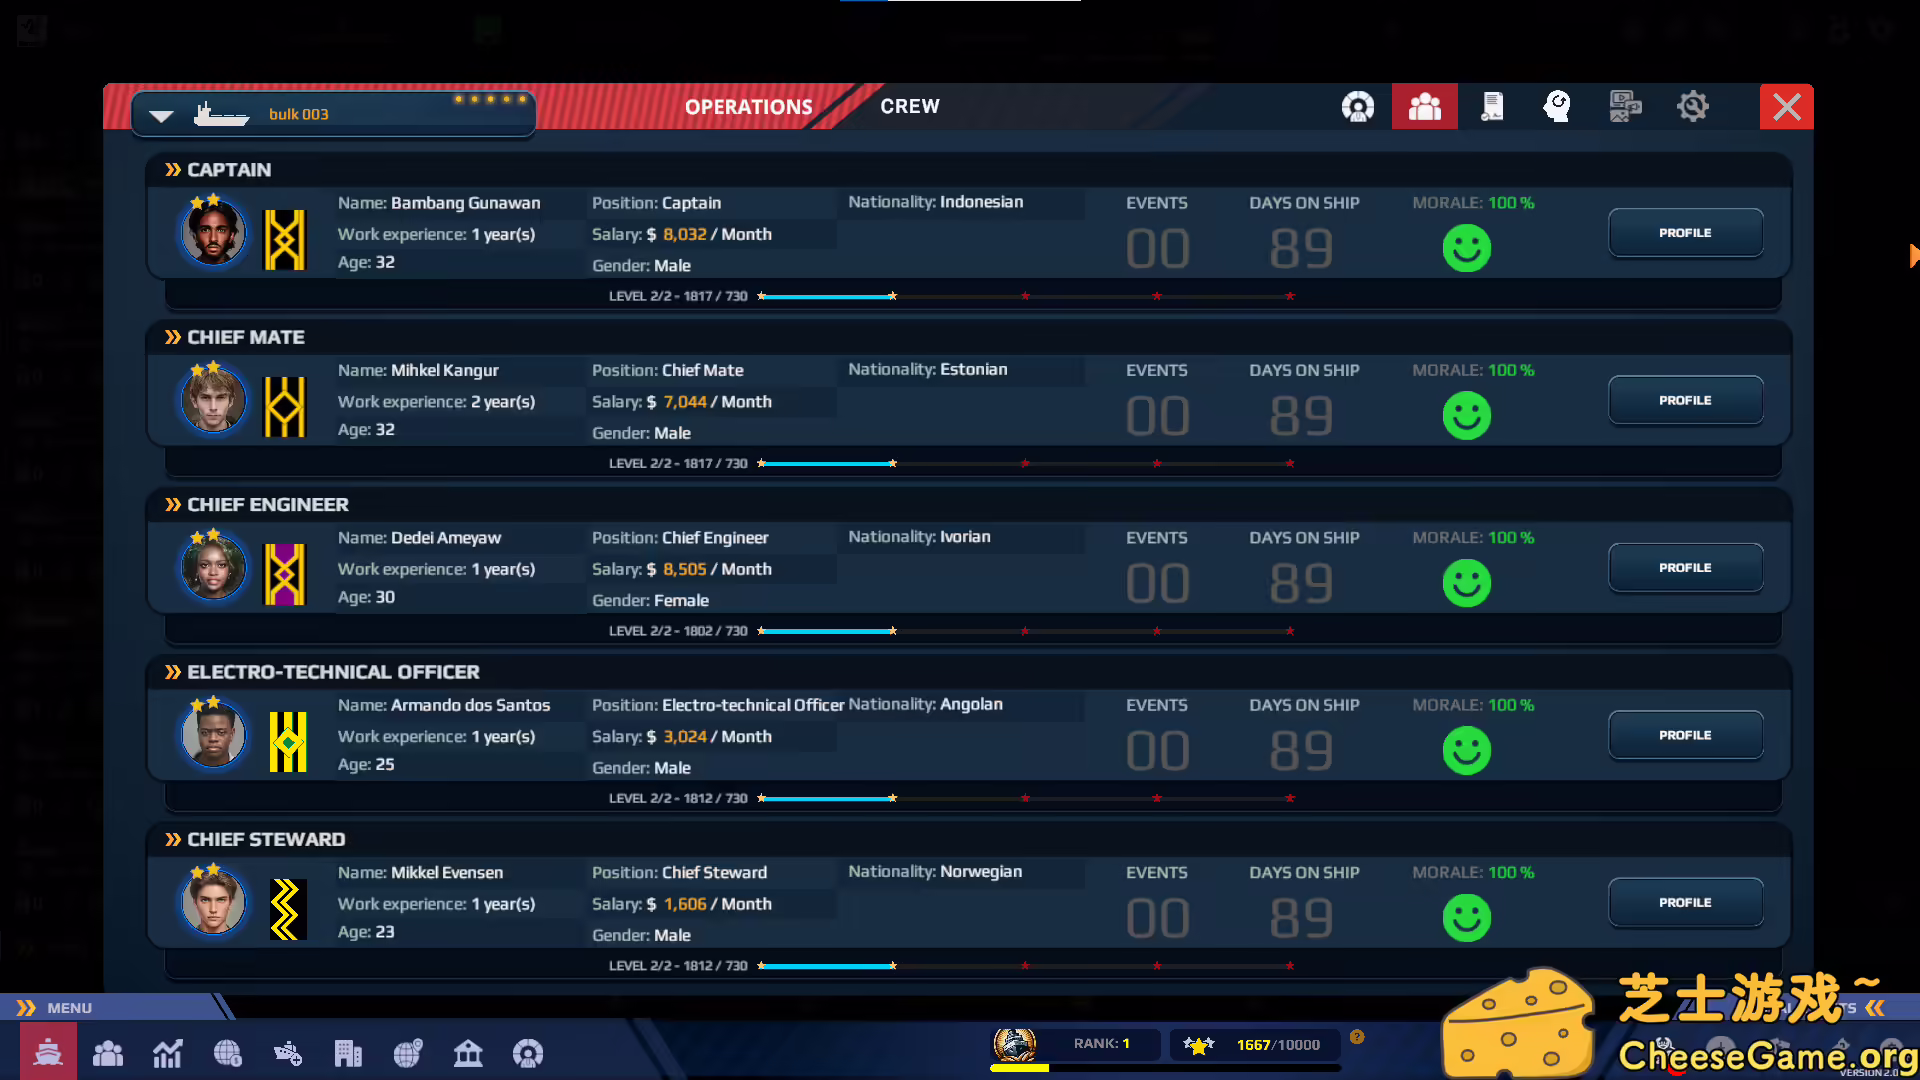Viewport: 1920px width, 1080px height.
Task: Collapse the Chief Engineer section chevron
Action: [173, 505]
